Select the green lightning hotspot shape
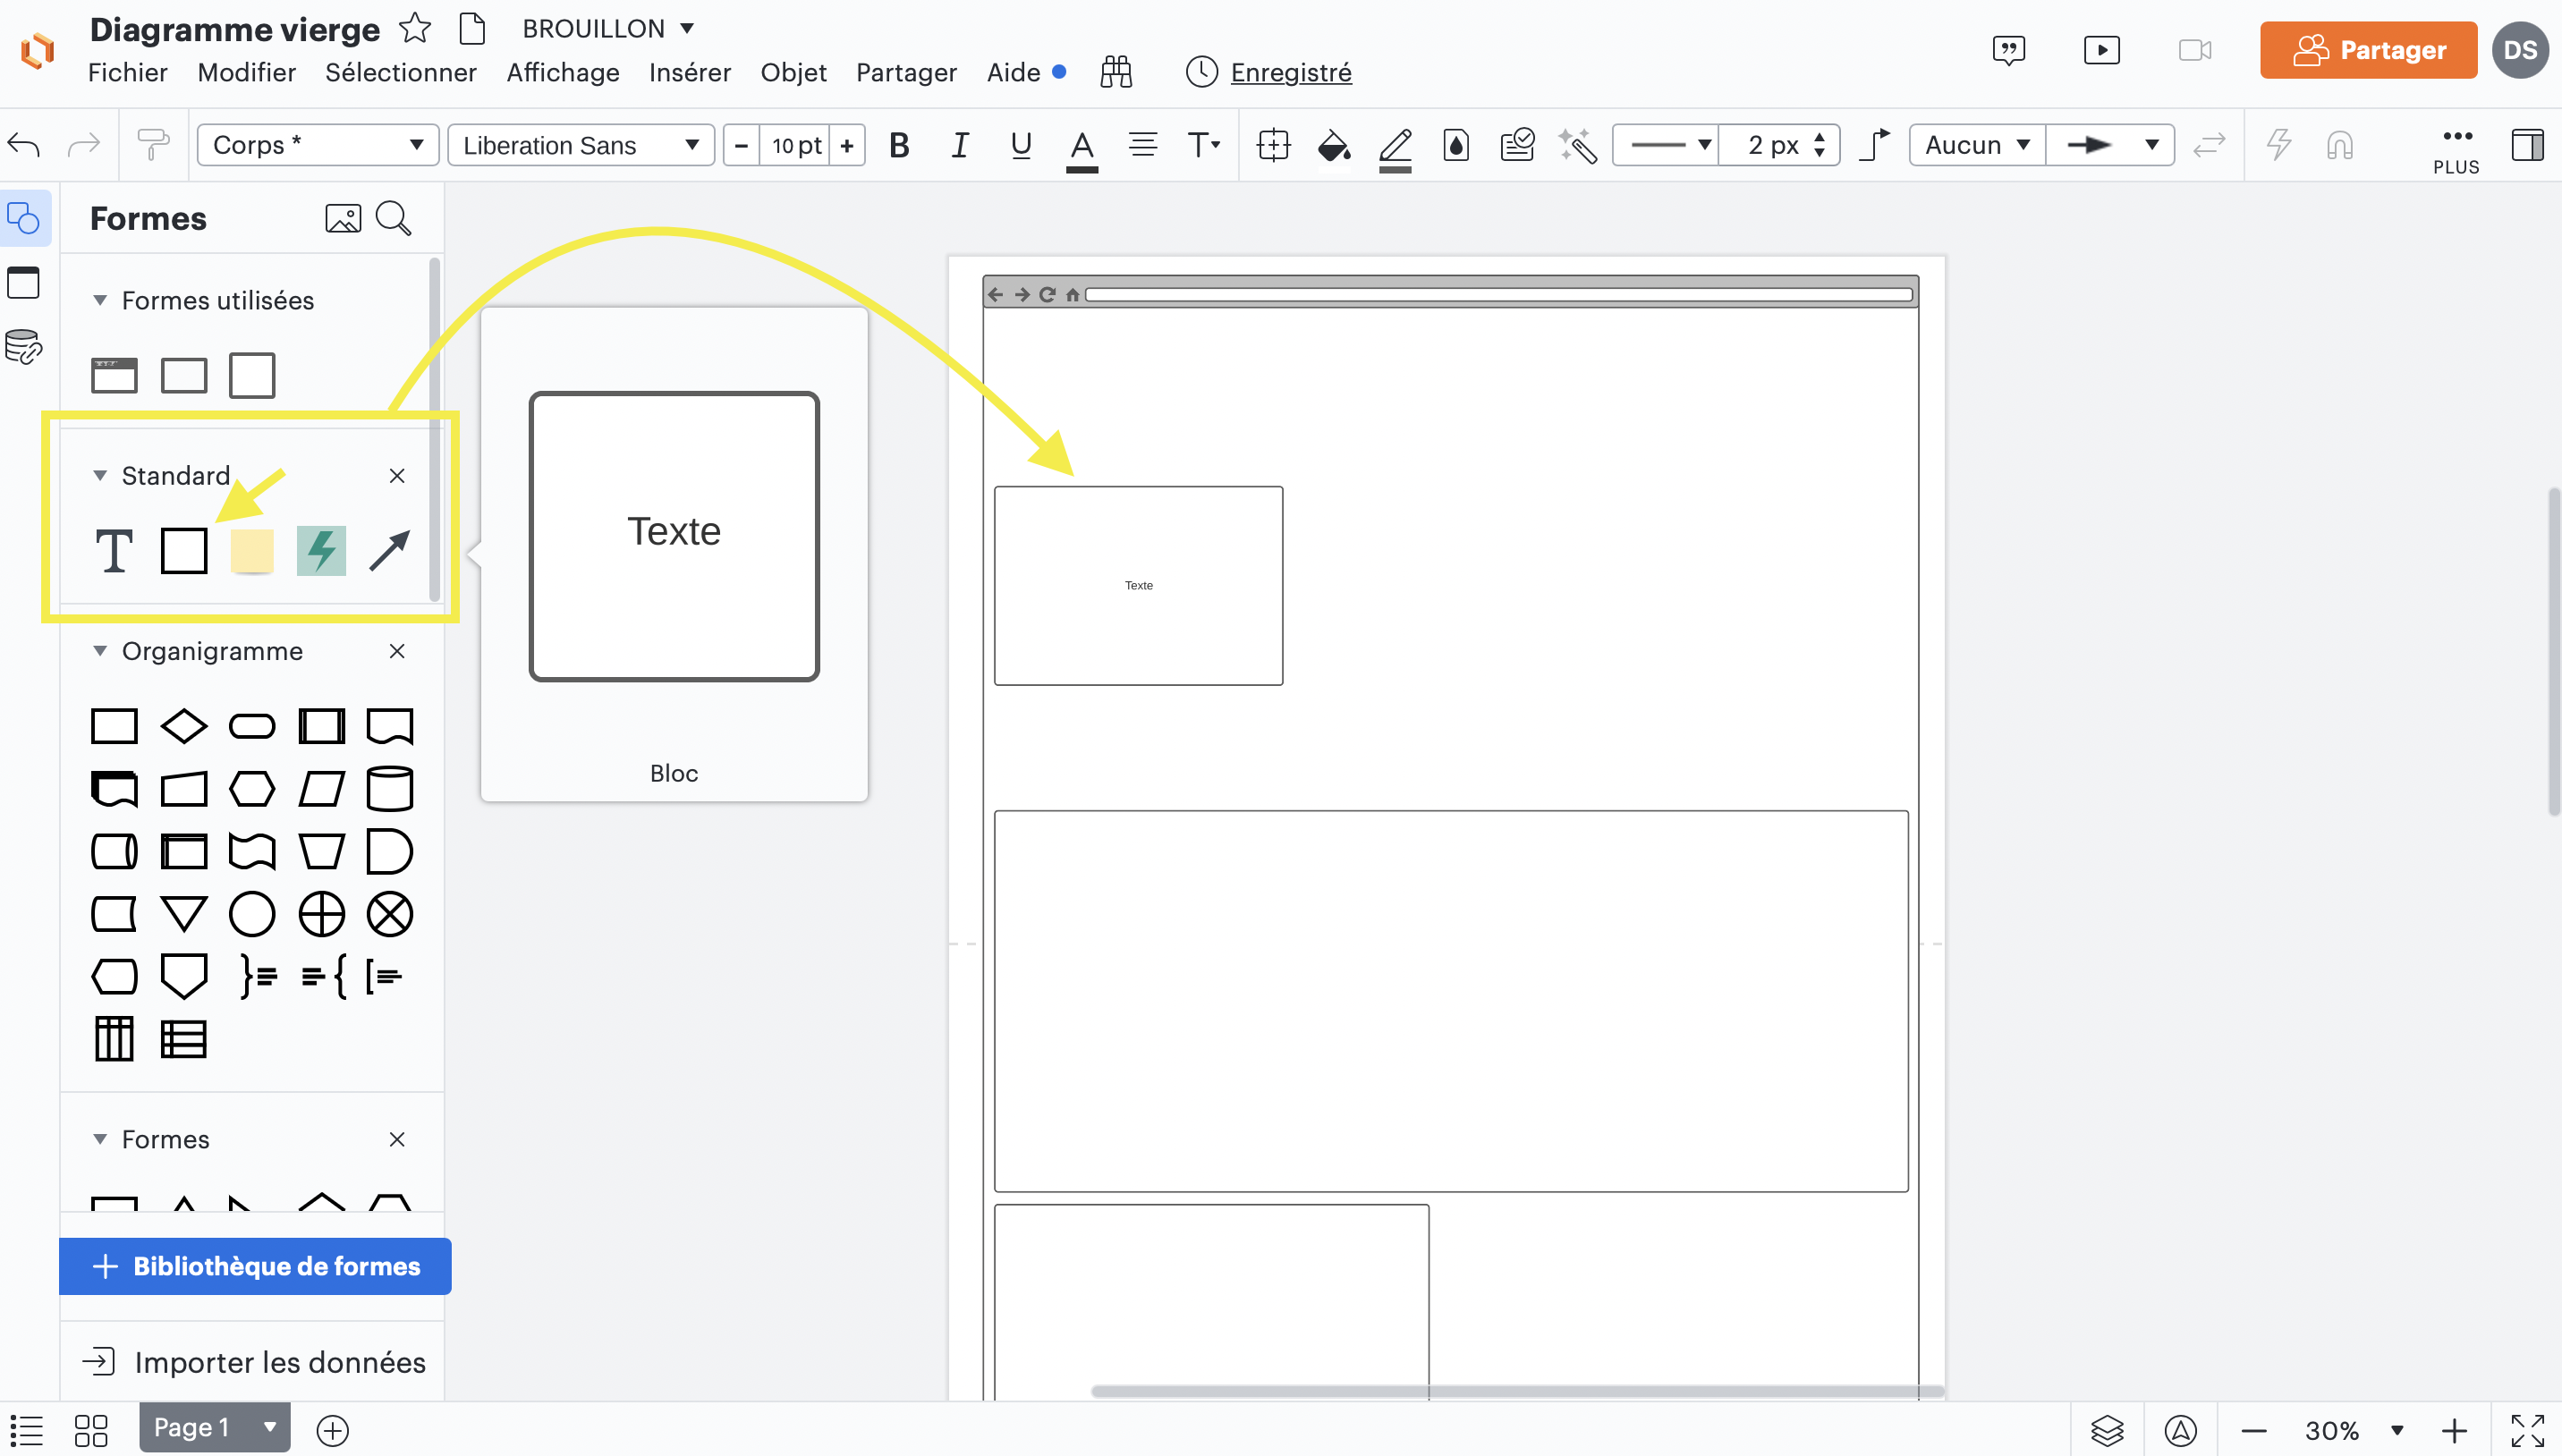Viewport: 2562px width, 1456px height. pos(321,551)
